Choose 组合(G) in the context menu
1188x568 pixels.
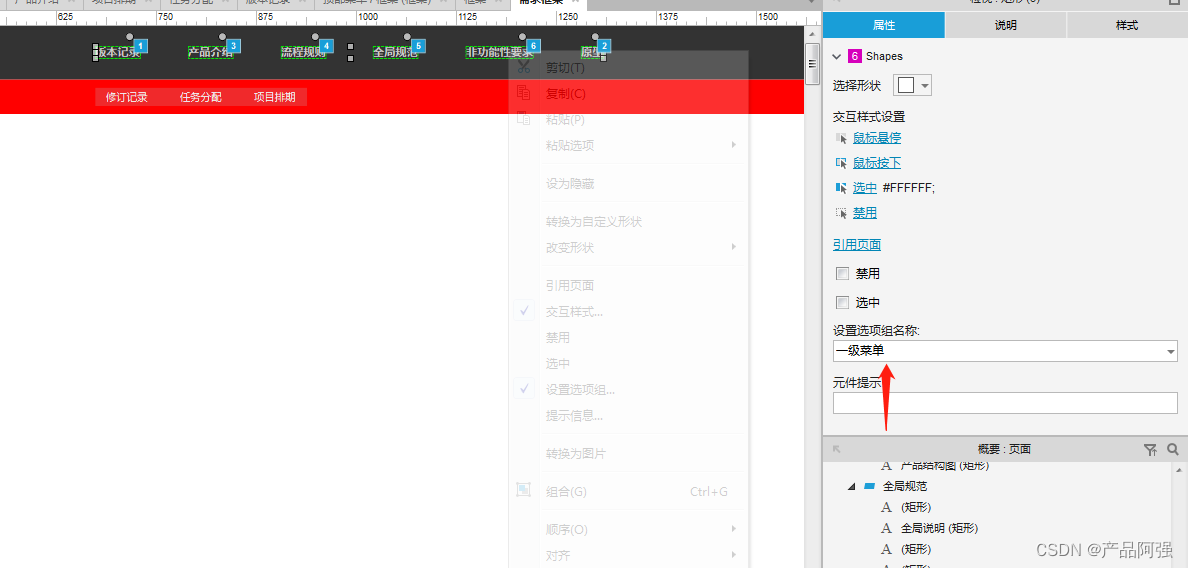[x=628, y=492]
